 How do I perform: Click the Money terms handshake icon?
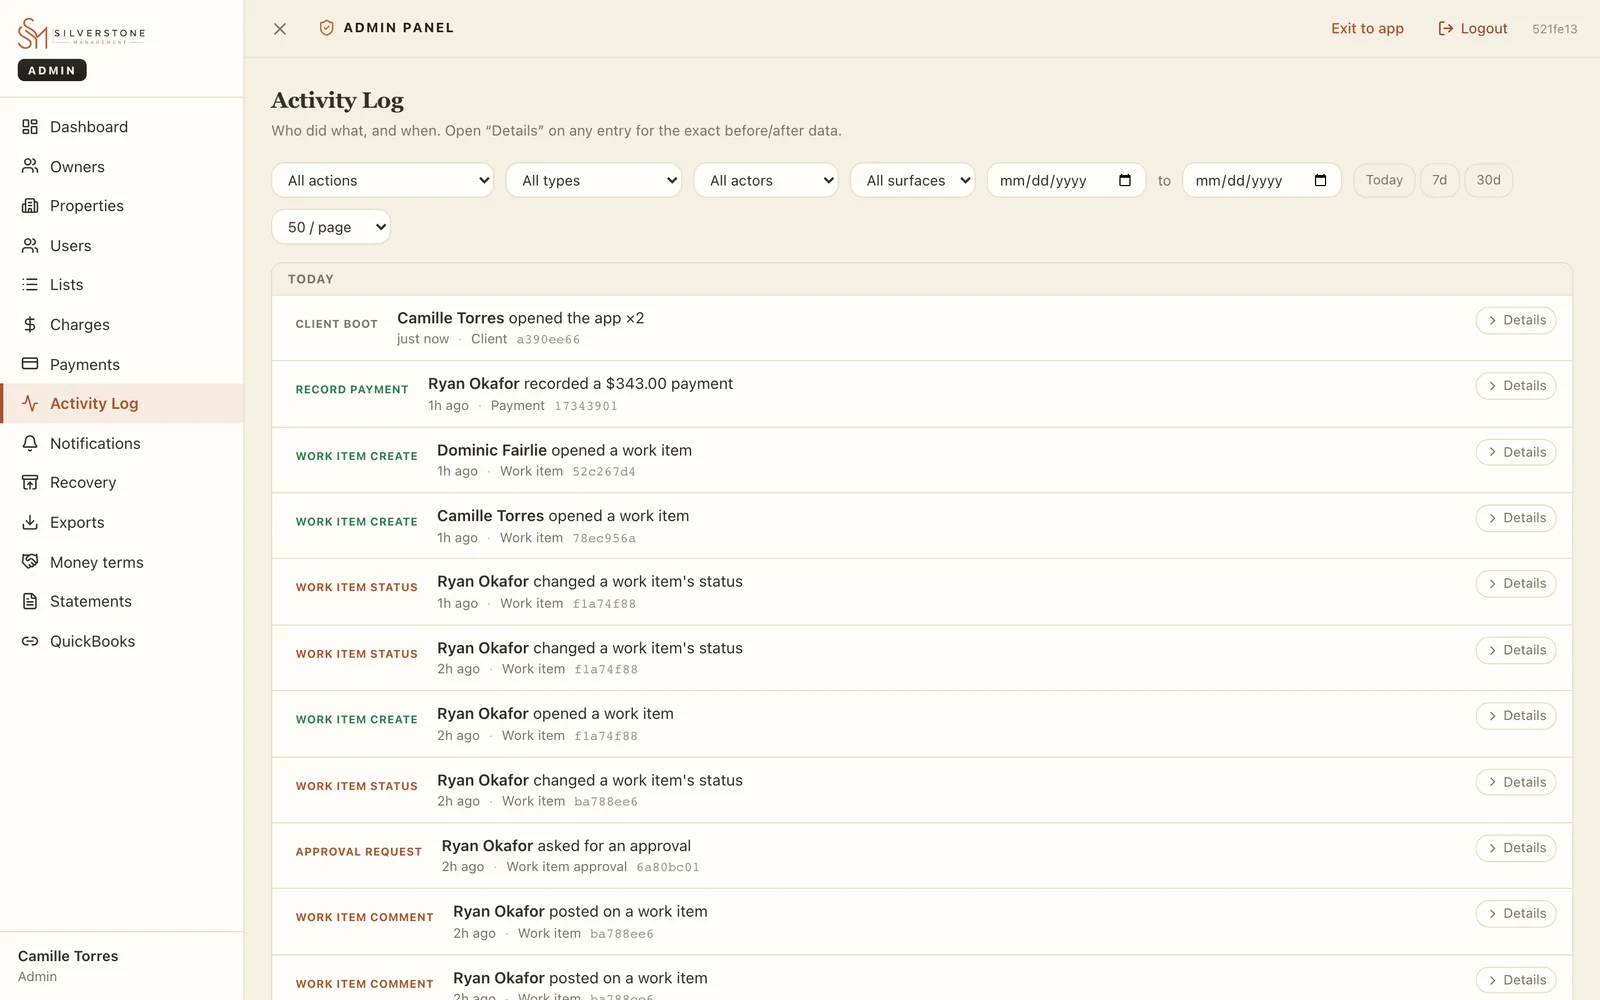pos(30,562)
